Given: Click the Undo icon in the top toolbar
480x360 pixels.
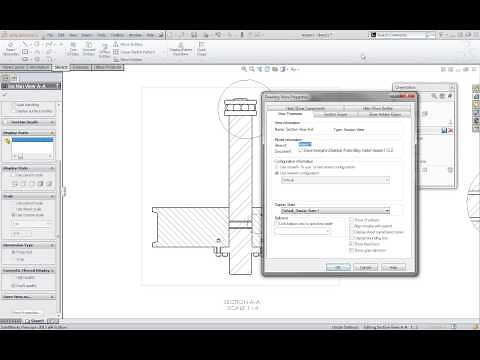Looking at the screenshot, I should [218, 35].
